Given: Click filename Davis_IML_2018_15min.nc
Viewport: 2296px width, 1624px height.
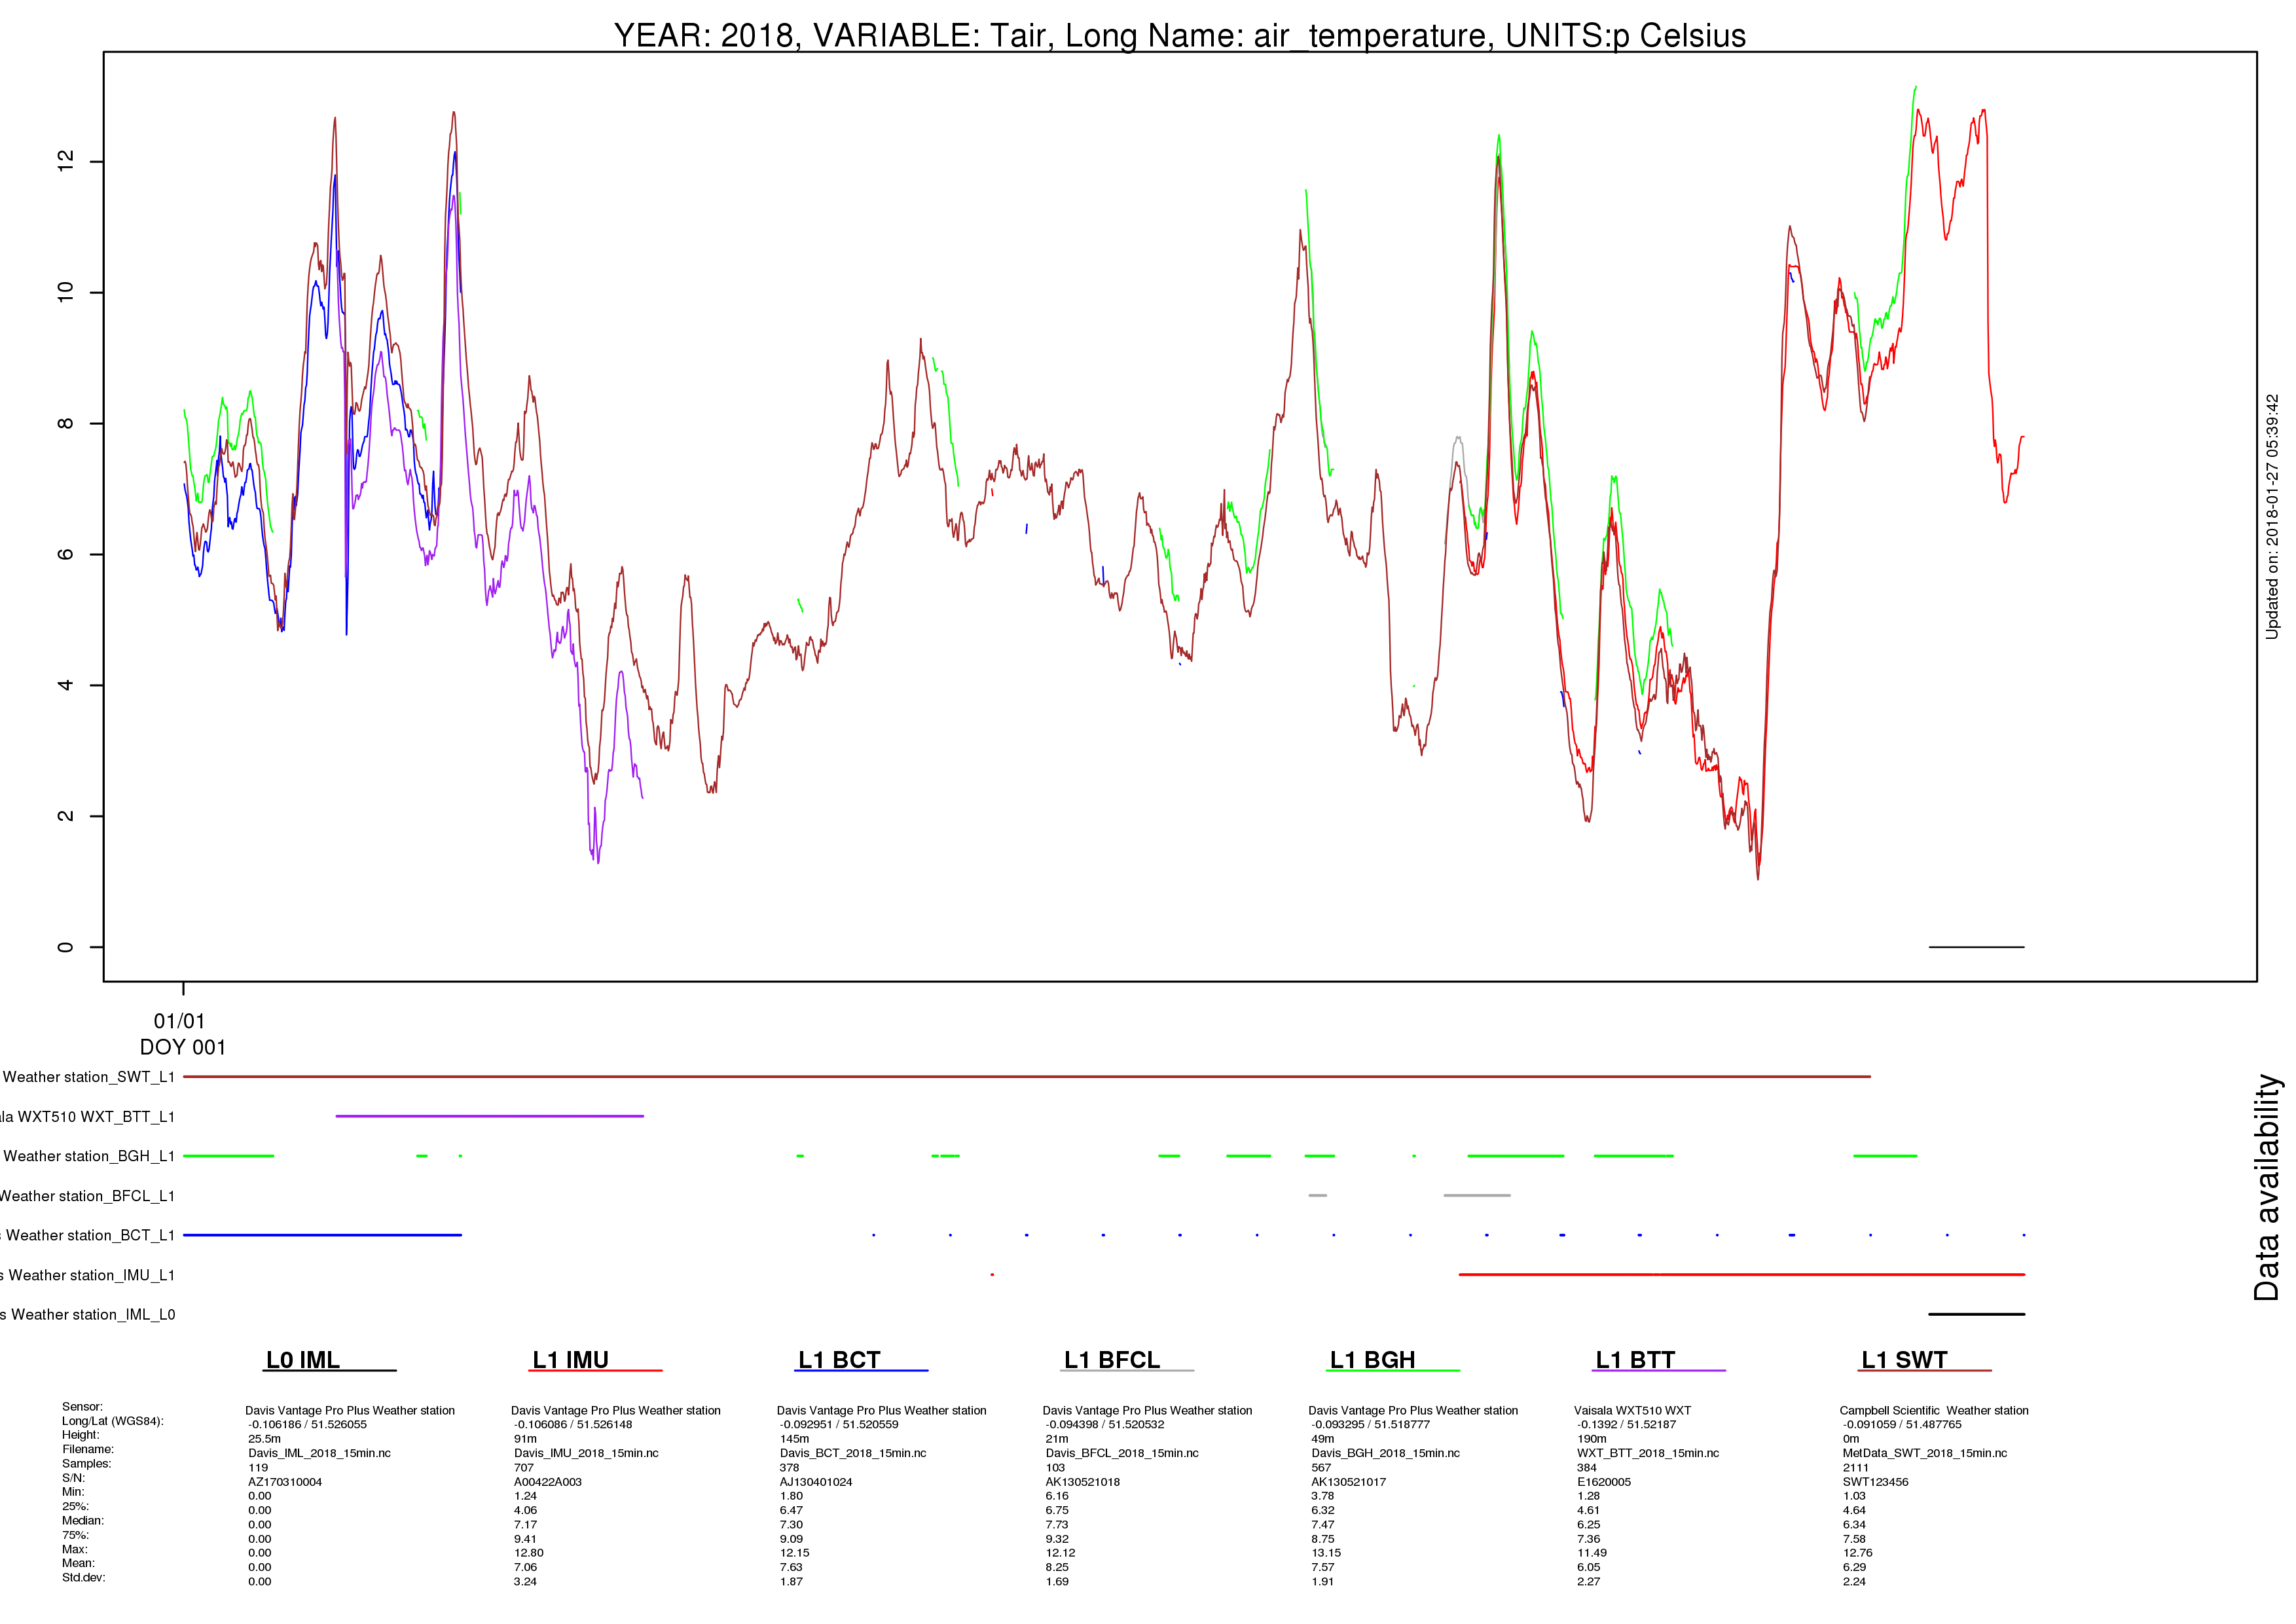Looking at the screenshot, I should (320, 1453).
